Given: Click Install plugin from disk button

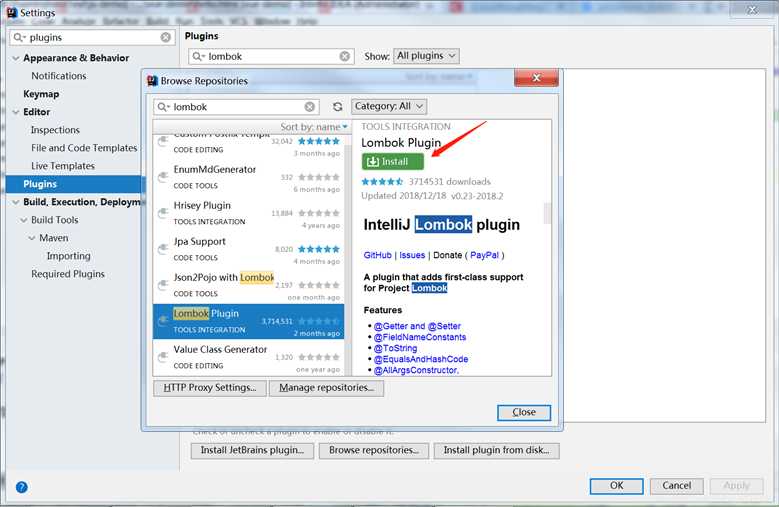Looking at the screenshot, I should pyautogui.click(x=496, y=450).
